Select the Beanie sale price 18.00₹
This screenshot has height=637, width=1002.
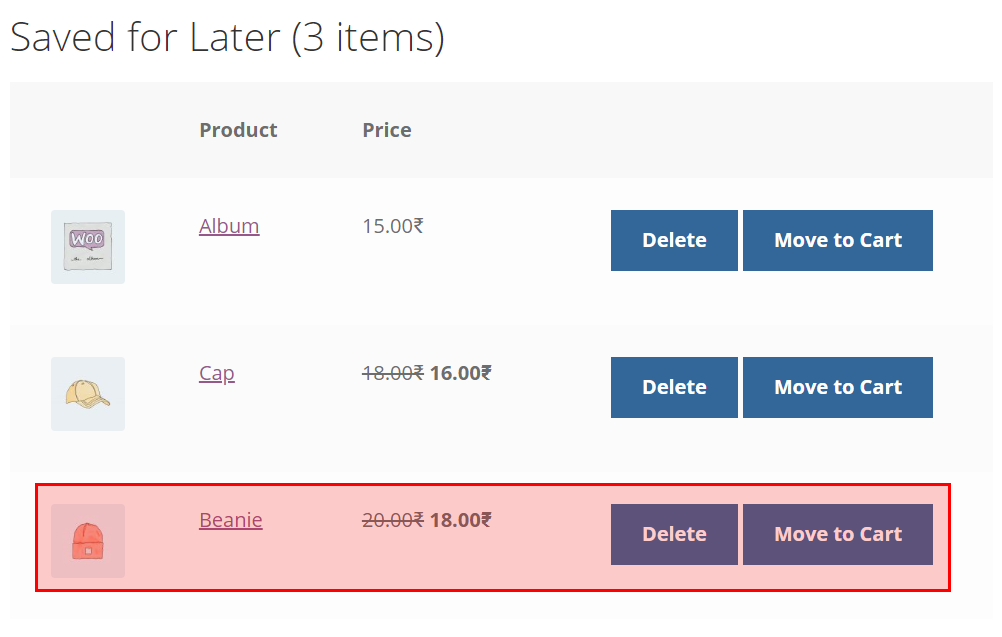461,520
